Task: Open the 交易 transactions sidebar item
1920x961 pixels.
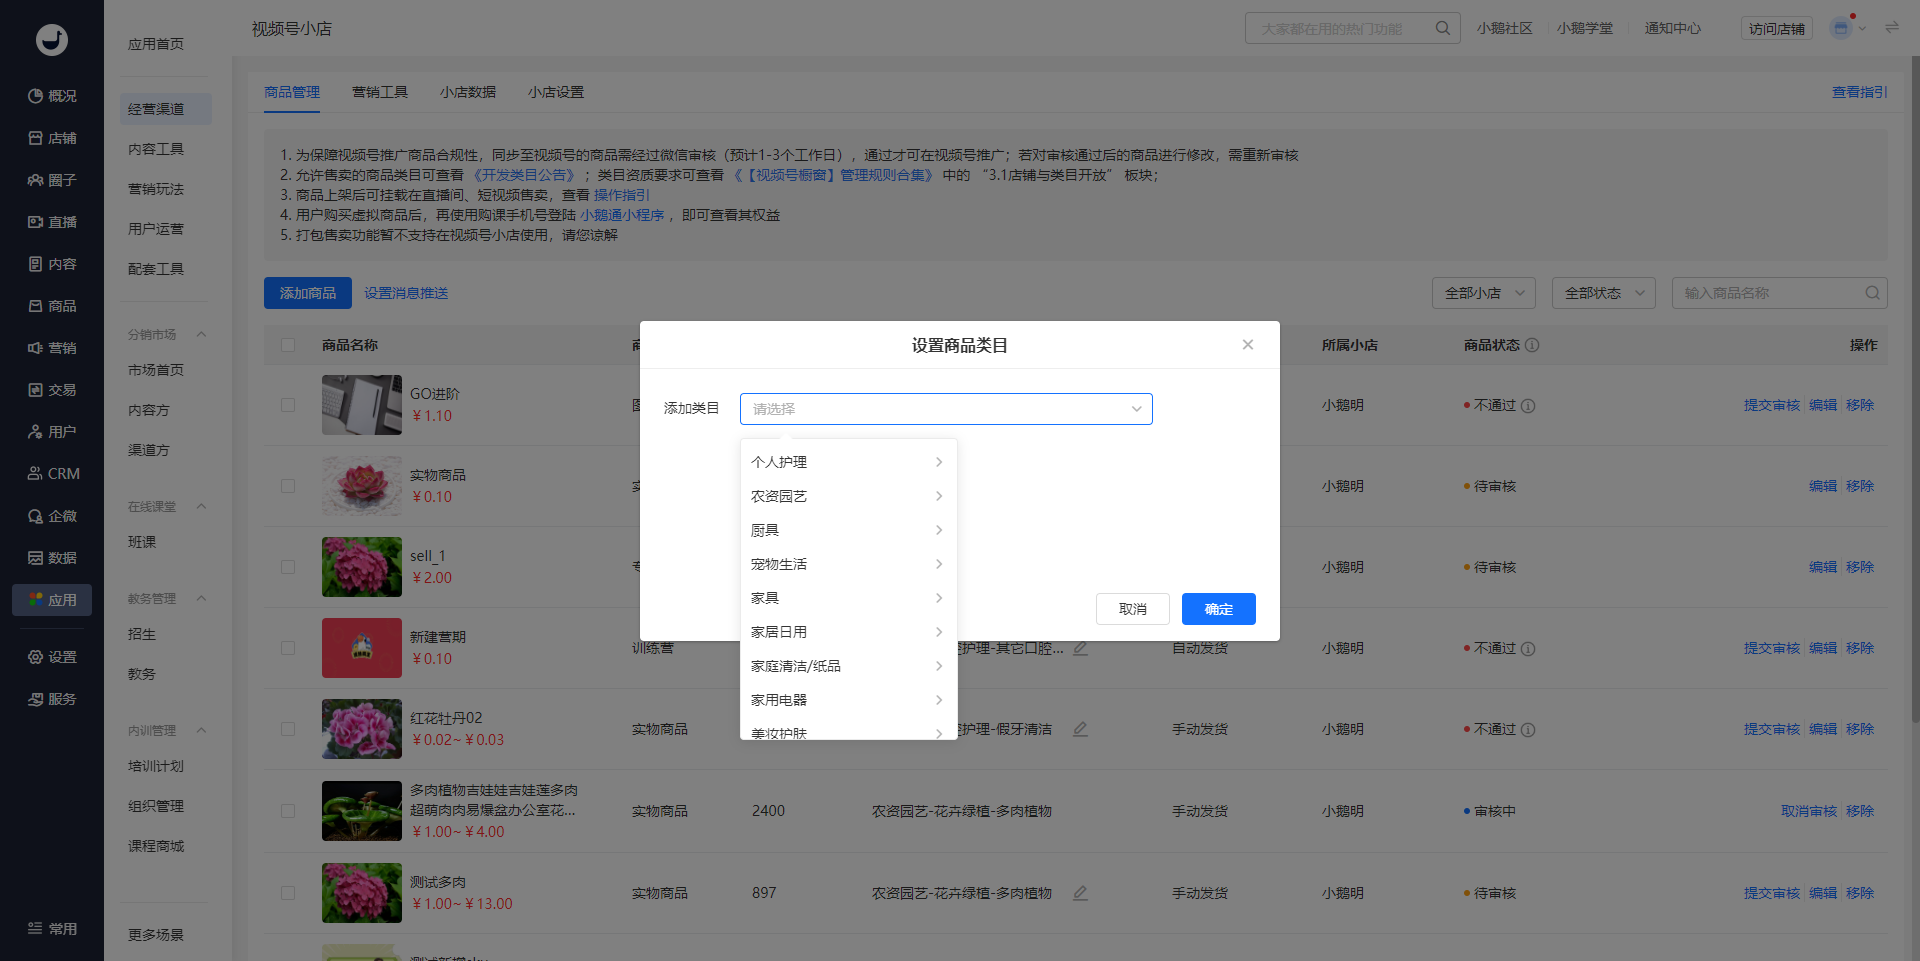Action: [x=52, y=390]
